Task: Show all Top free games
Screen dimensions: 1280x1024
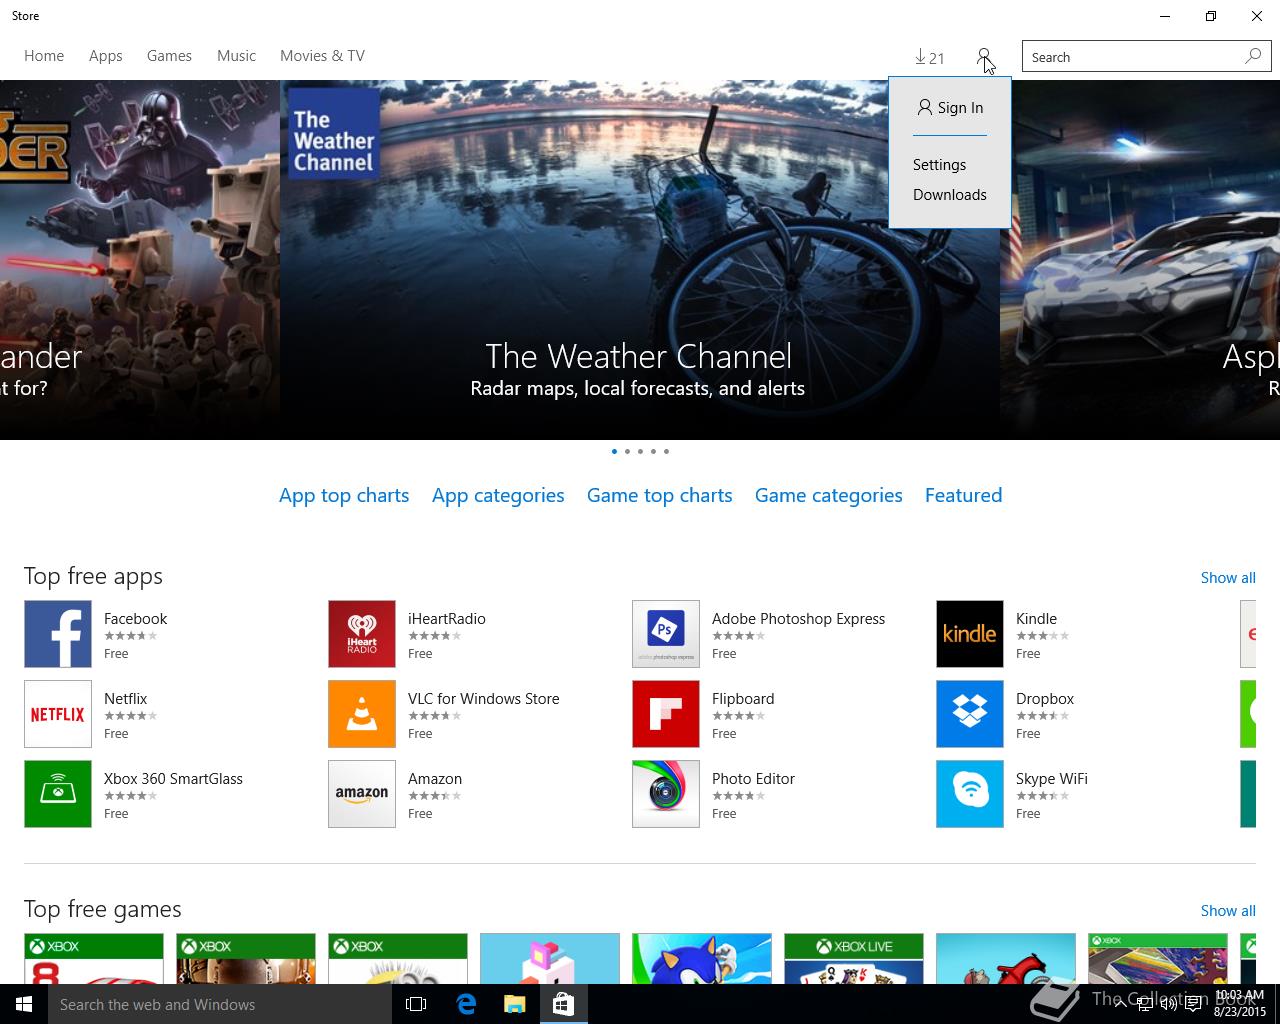Action: pyautogui.click(x=1228, y=911)
